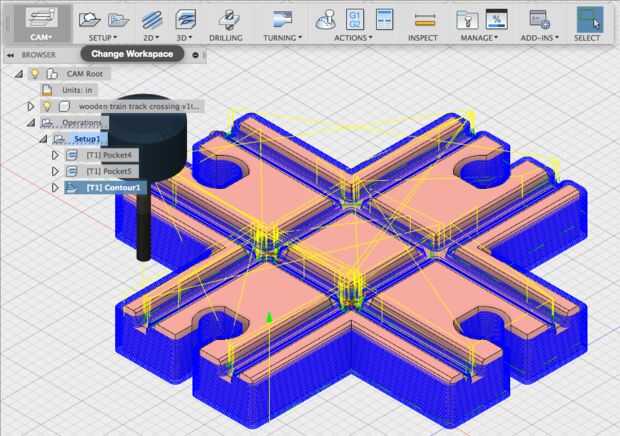Toggle CAM Root lightbulb visibility
This screenshot has height=436, width=620.
point(35,73)
